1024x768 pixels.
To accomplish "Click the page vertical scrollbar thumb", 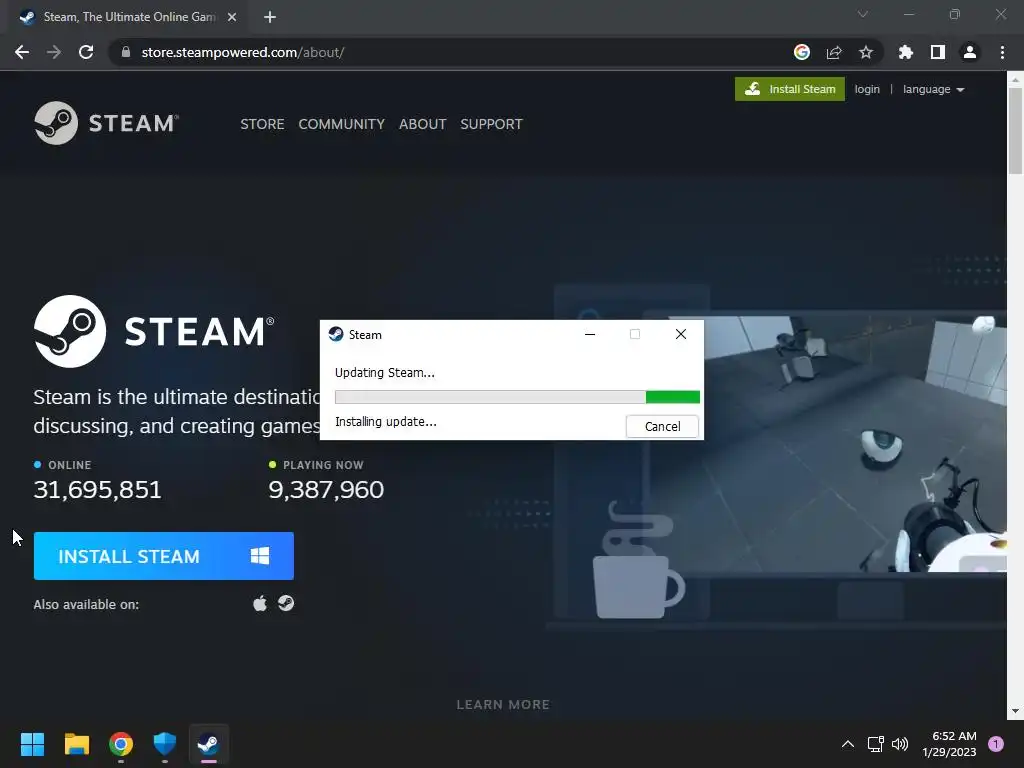I will tap(1015, 131).
